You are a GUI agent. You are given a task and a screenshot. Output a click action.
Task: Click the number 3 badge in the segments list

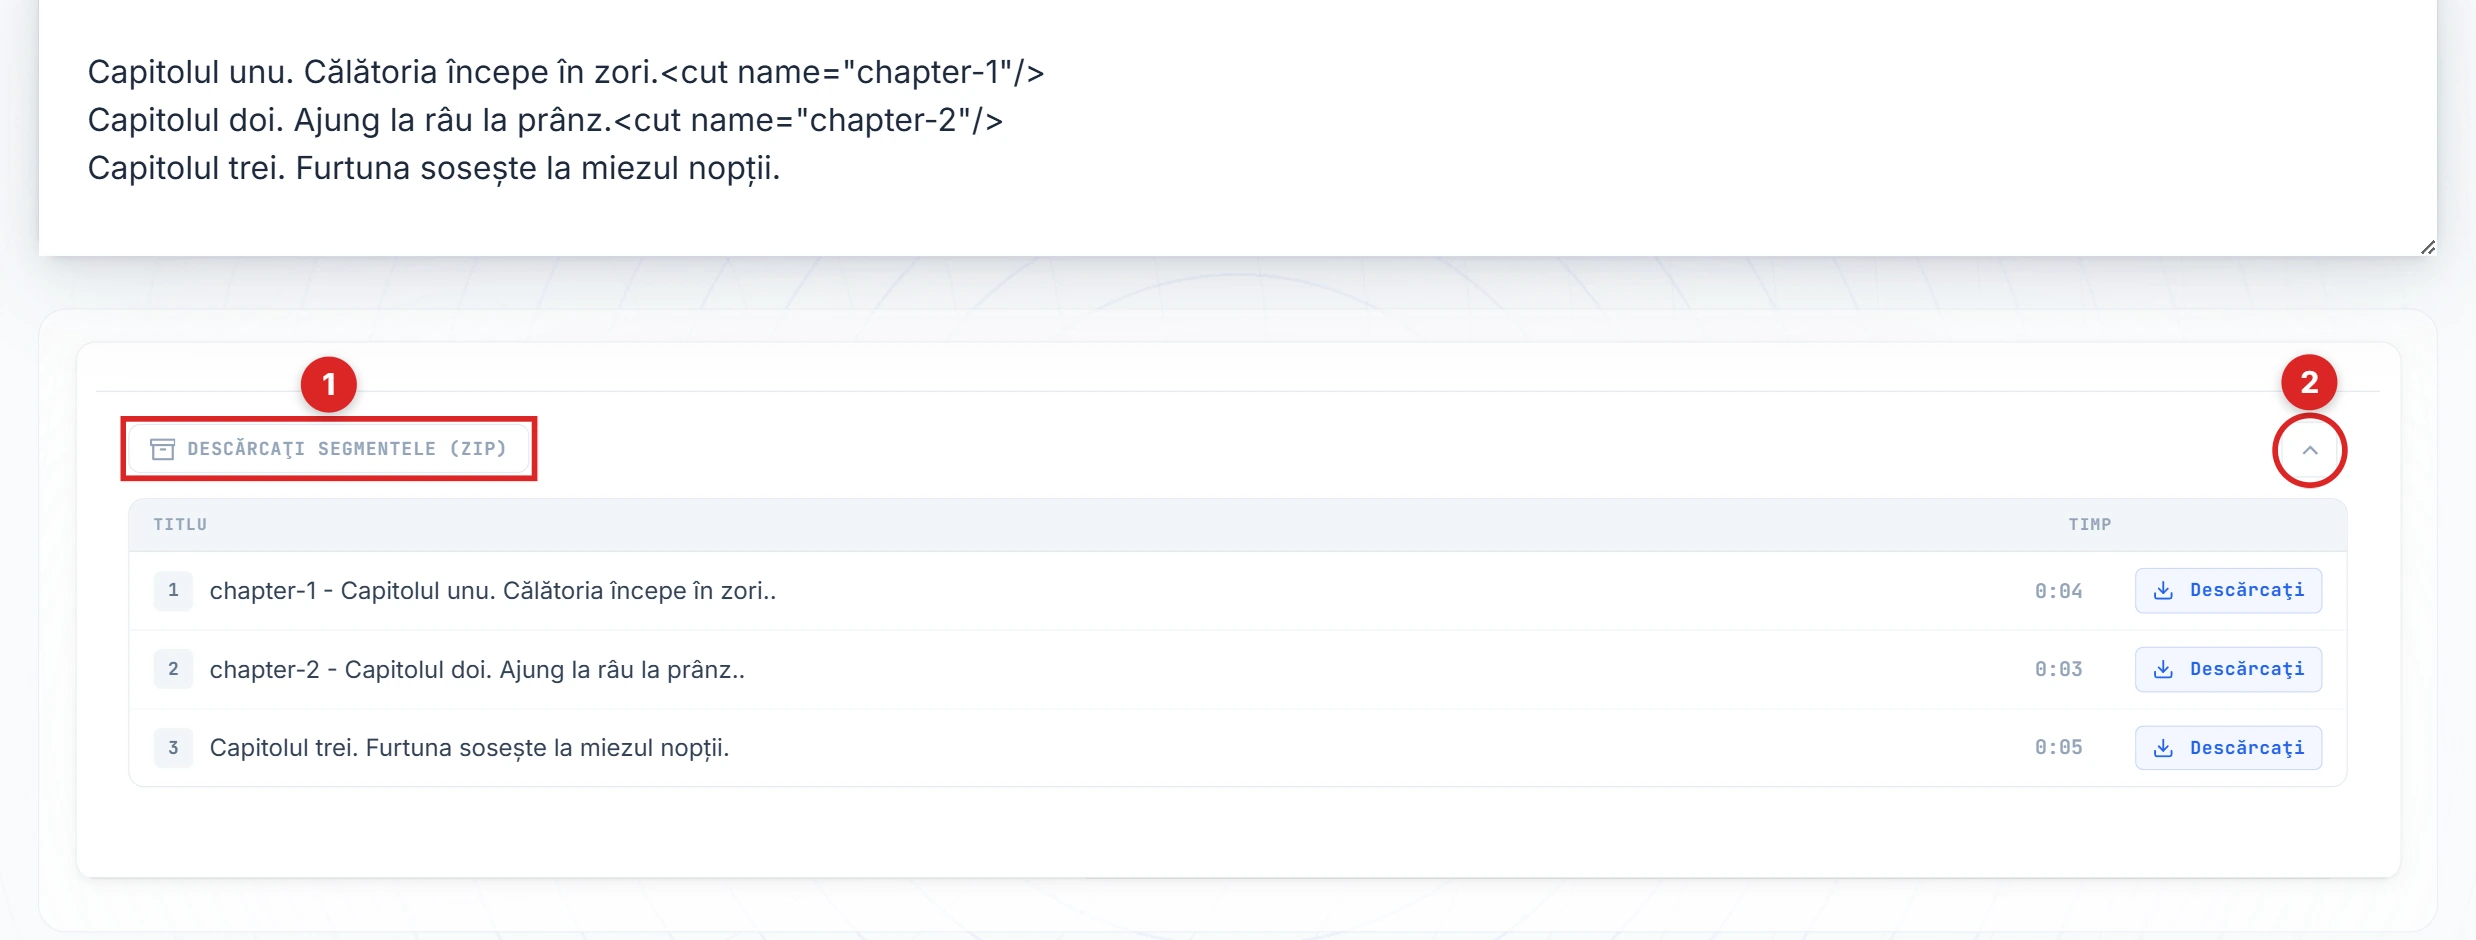[173, 748]
